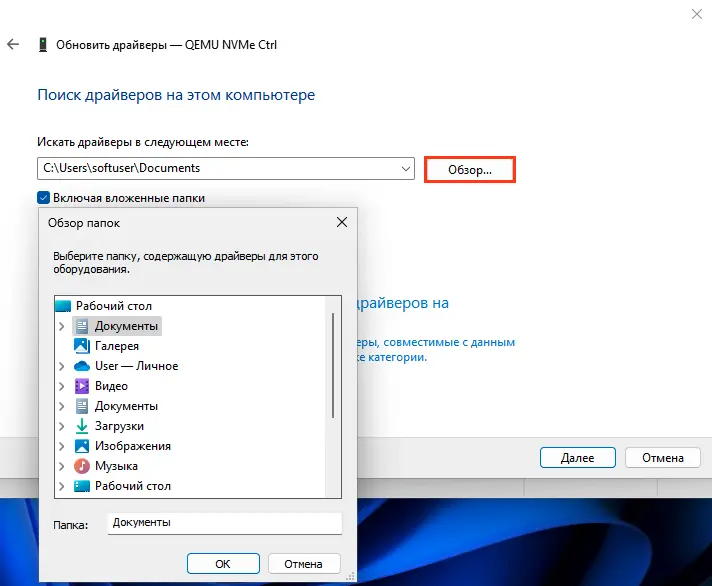Select the Видео folder icon
This screenshot has width=712, height=586.
click(82, 386)
